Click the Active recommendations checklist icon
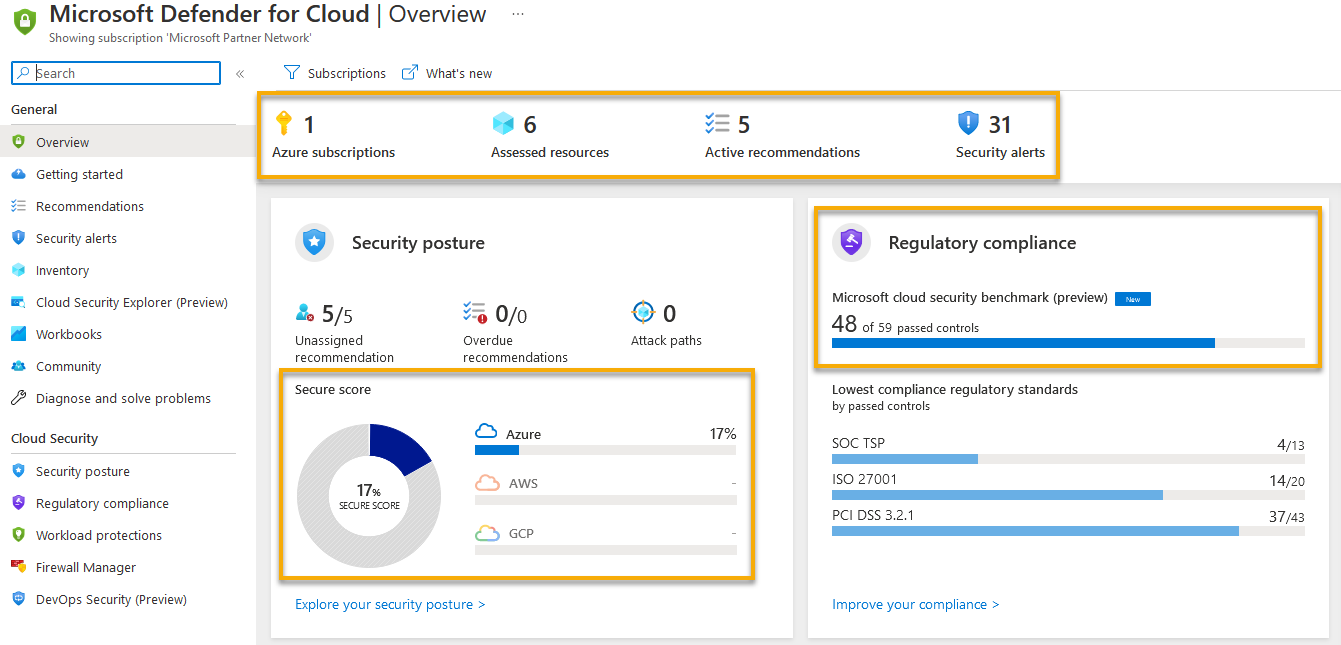Image resolution: width=1341 pixels, height=645 pixels. pos(717,123)
